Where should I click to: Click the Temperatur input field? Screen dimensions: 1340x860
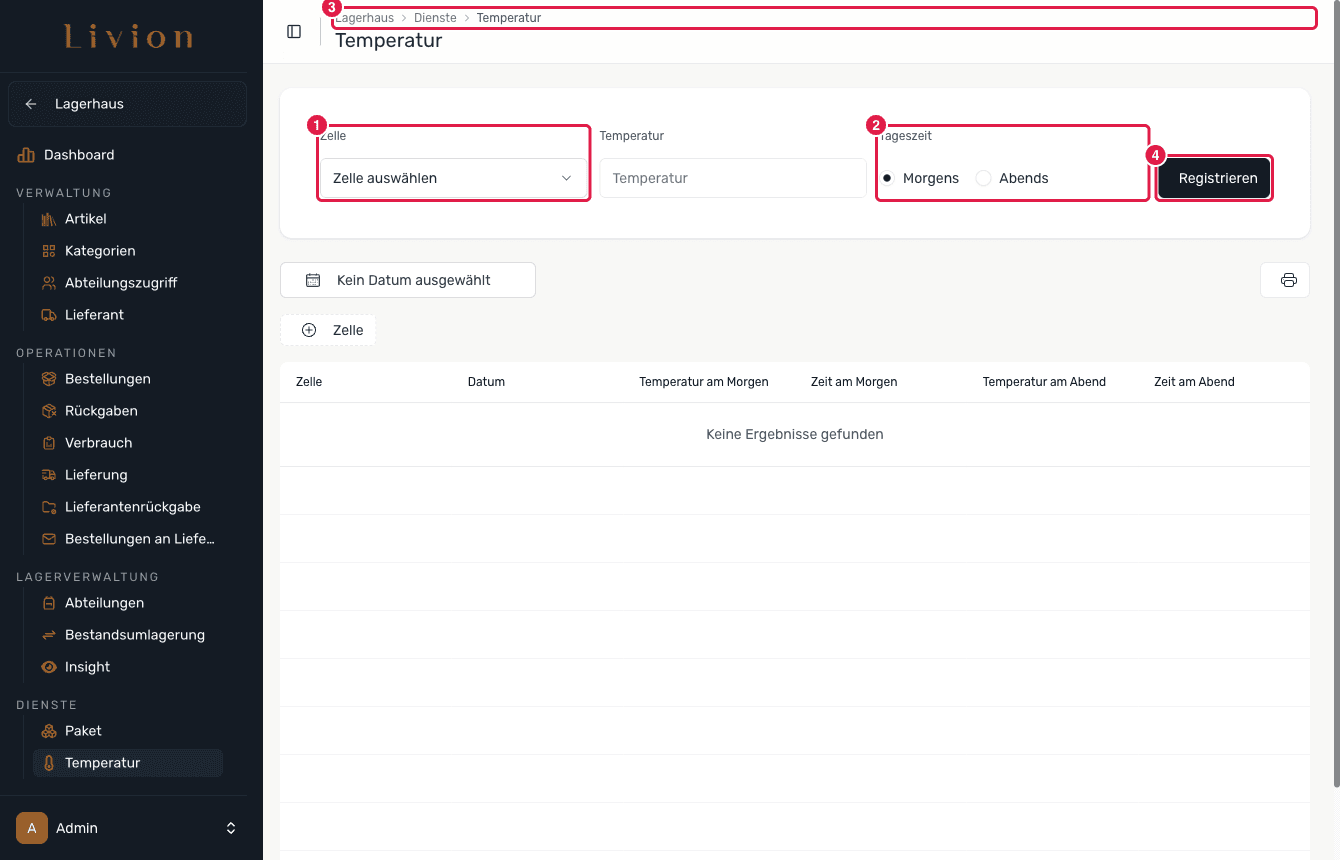coord(733,178)
